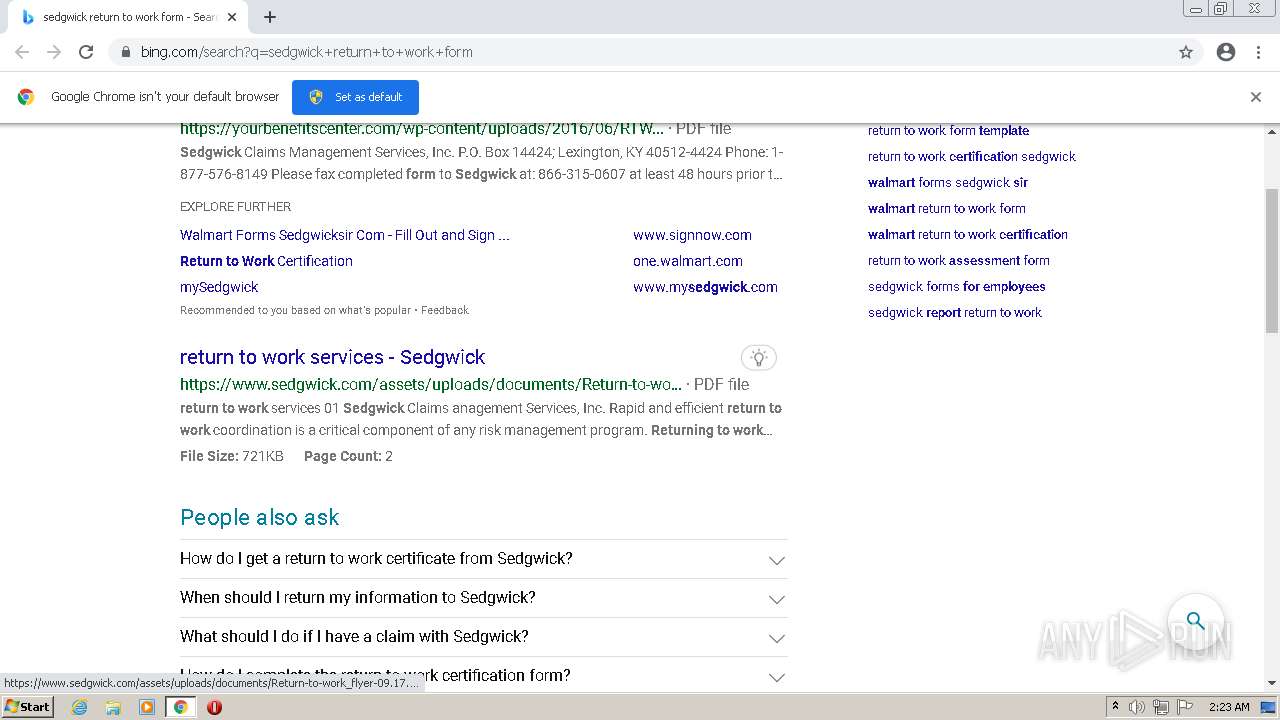Viewport: 1280px width, 720px height.
Task: Click the scrollbar up arrow
Action: 1272,131
